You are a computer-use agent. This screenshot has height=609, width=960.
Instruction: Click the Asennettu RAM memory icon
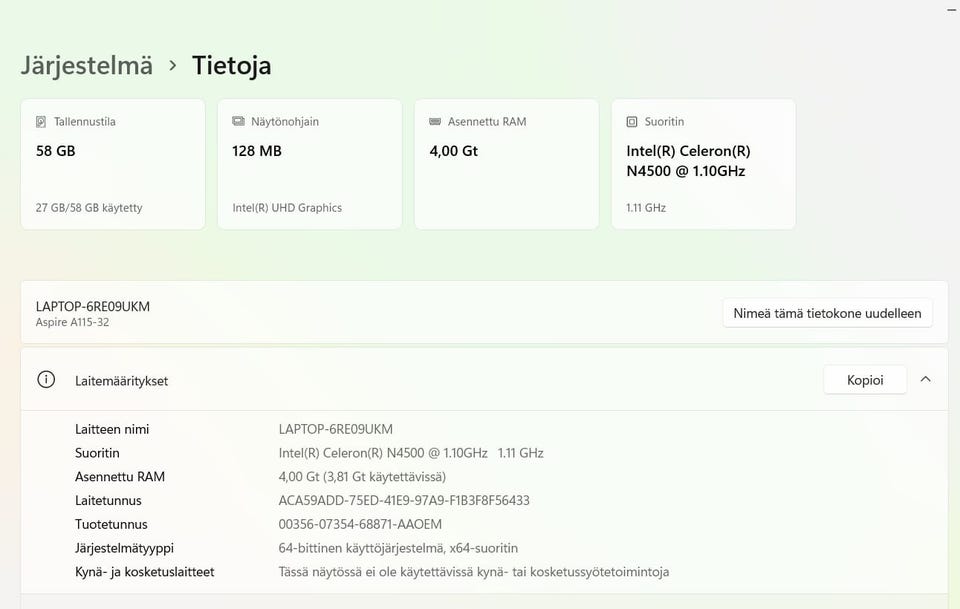click(x=435, y=122)
